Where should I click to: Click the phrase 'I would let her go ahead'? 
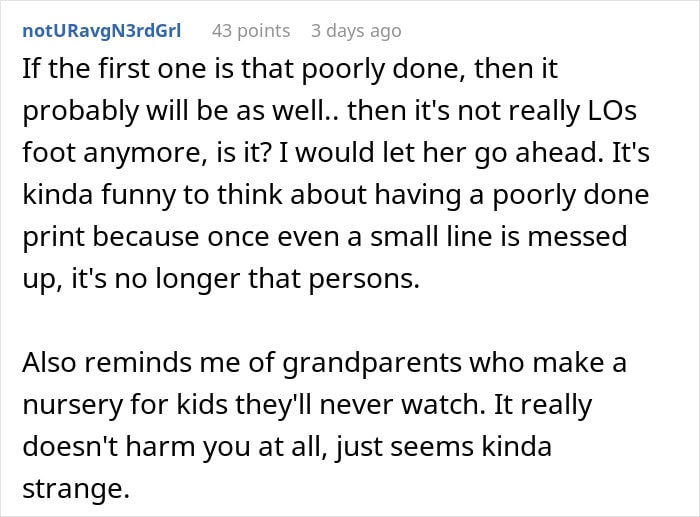click(438, 153)
